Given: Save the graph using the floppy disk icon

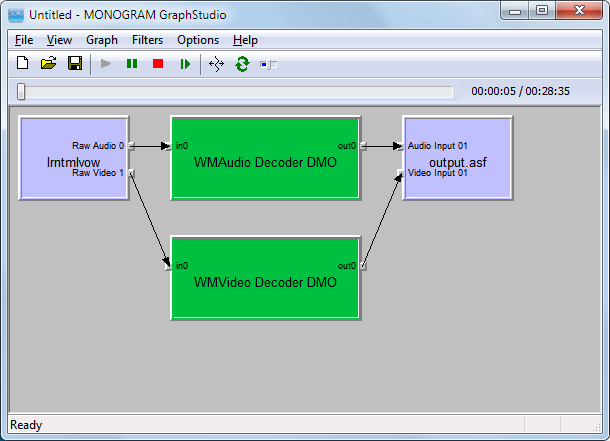Looking at the screenshot, I should click(75, 63).
